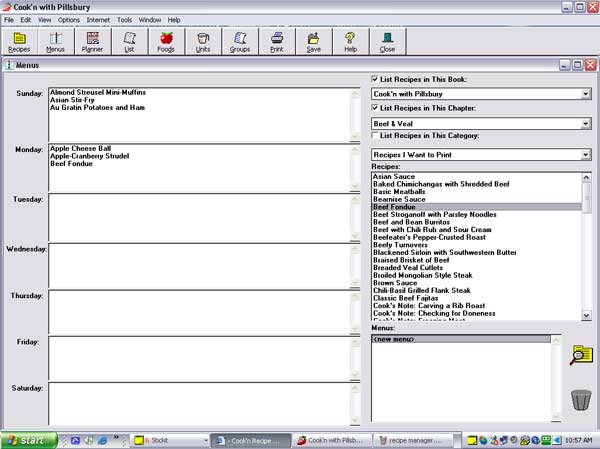Open the Menus toolbar button
This screenshot has width=600, height=449.
click(x=55, y=41)
